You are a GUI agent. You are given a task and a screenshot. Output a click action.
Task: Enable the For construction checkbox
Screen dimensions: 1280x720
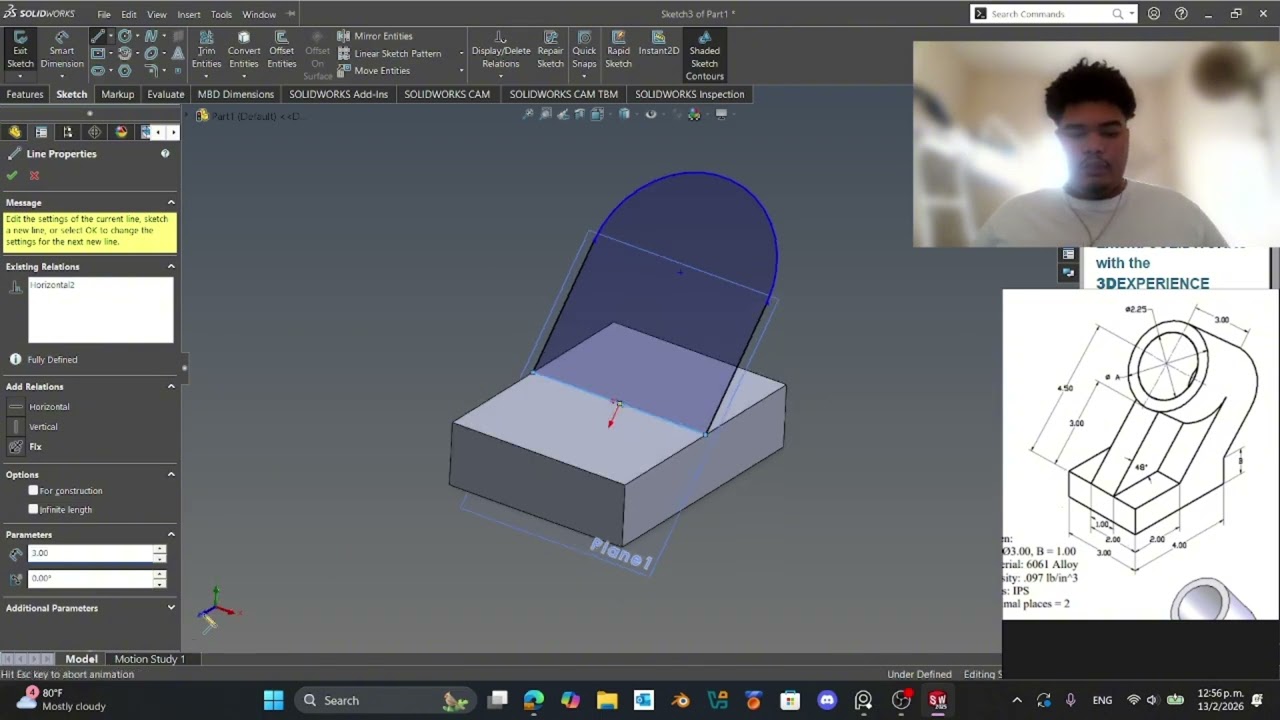click(x=34, y=491)
